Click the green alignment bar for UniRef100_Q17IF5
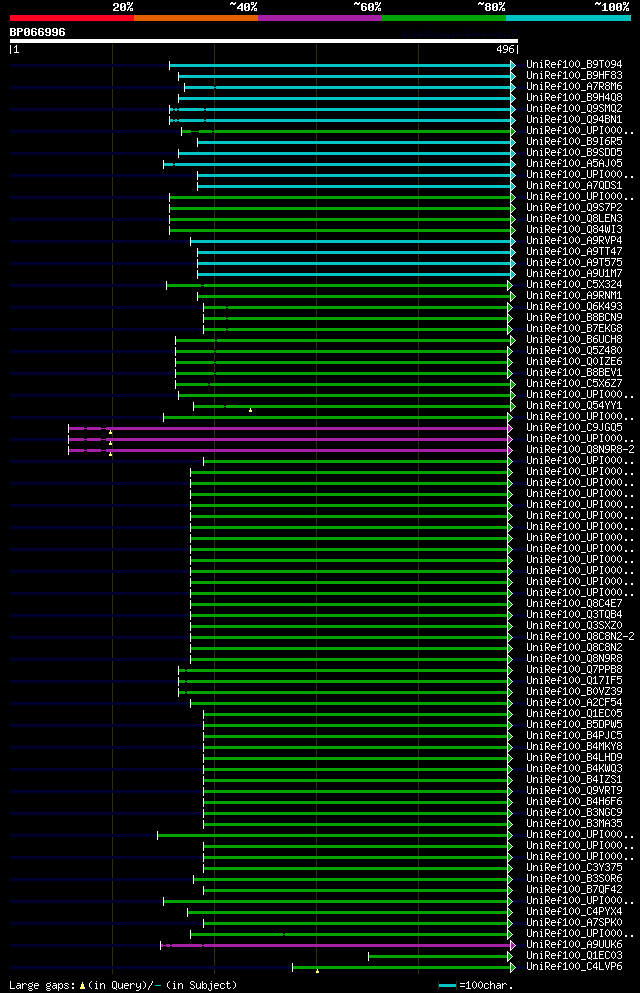 pos(344,681)
